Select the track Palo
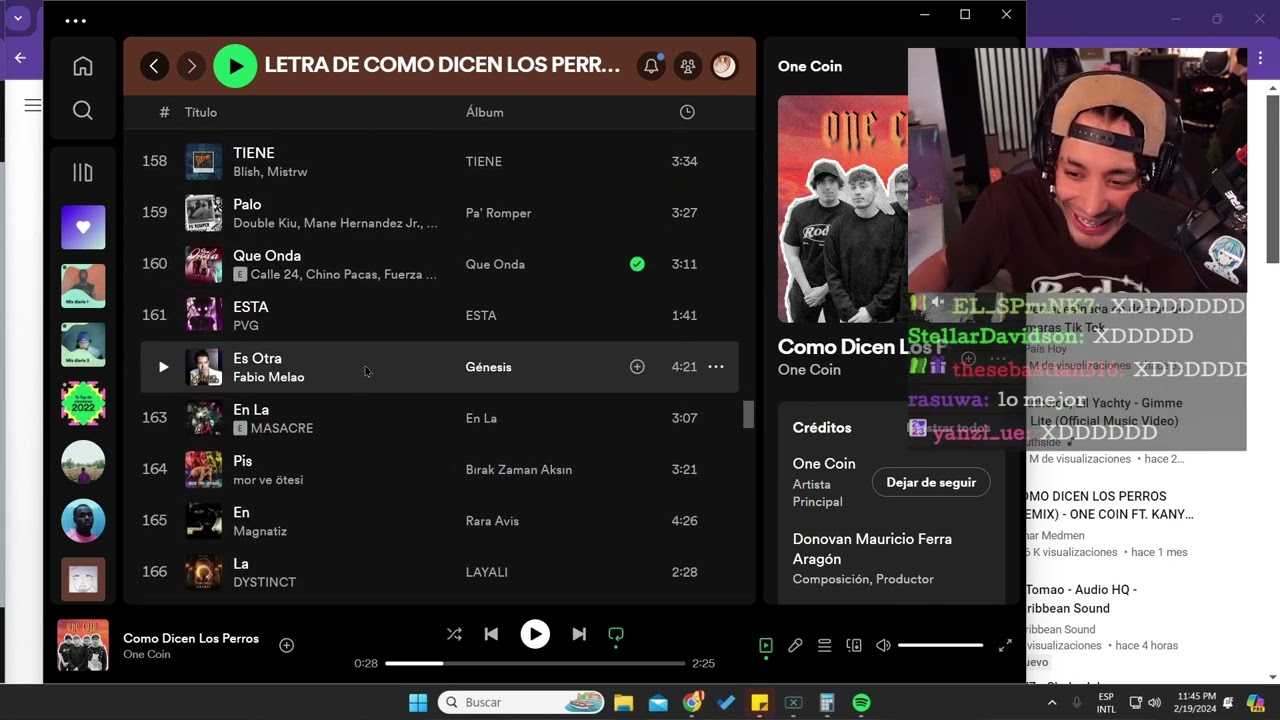The image size is (1280, 720). tap(440, 213)
